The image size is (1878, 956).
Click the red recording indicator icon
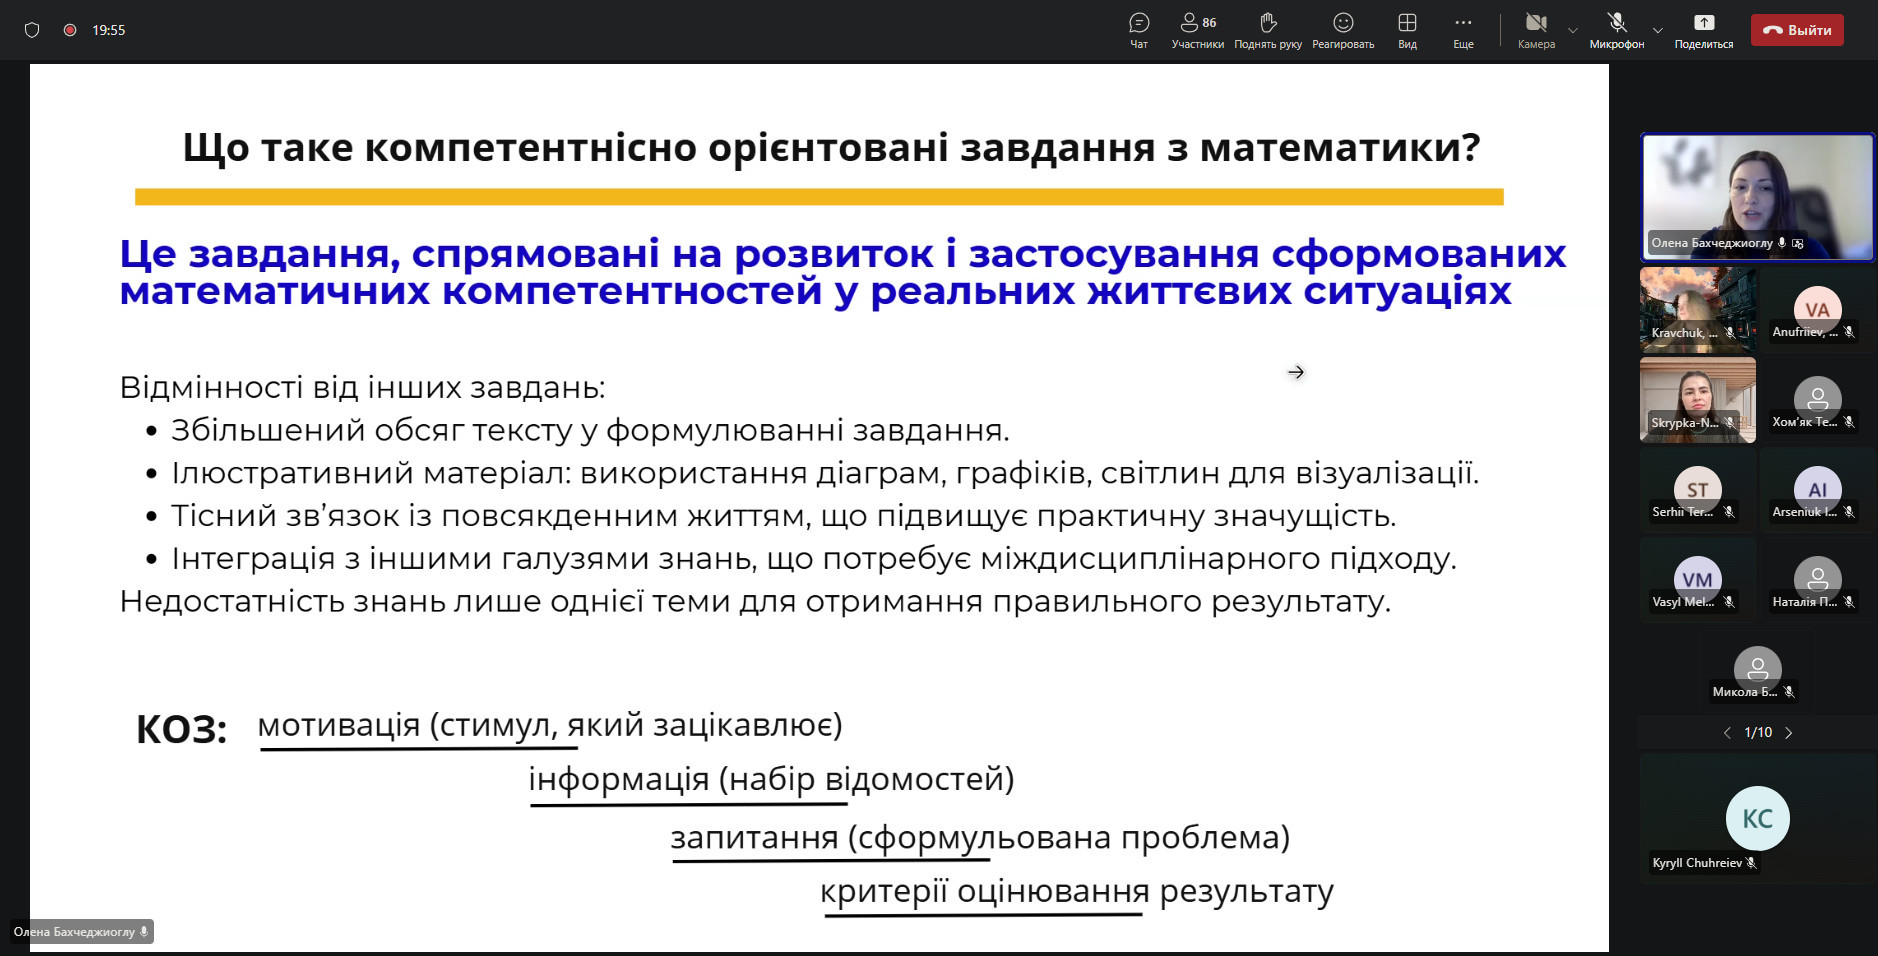pyautogui.click(x=70, y=30)
